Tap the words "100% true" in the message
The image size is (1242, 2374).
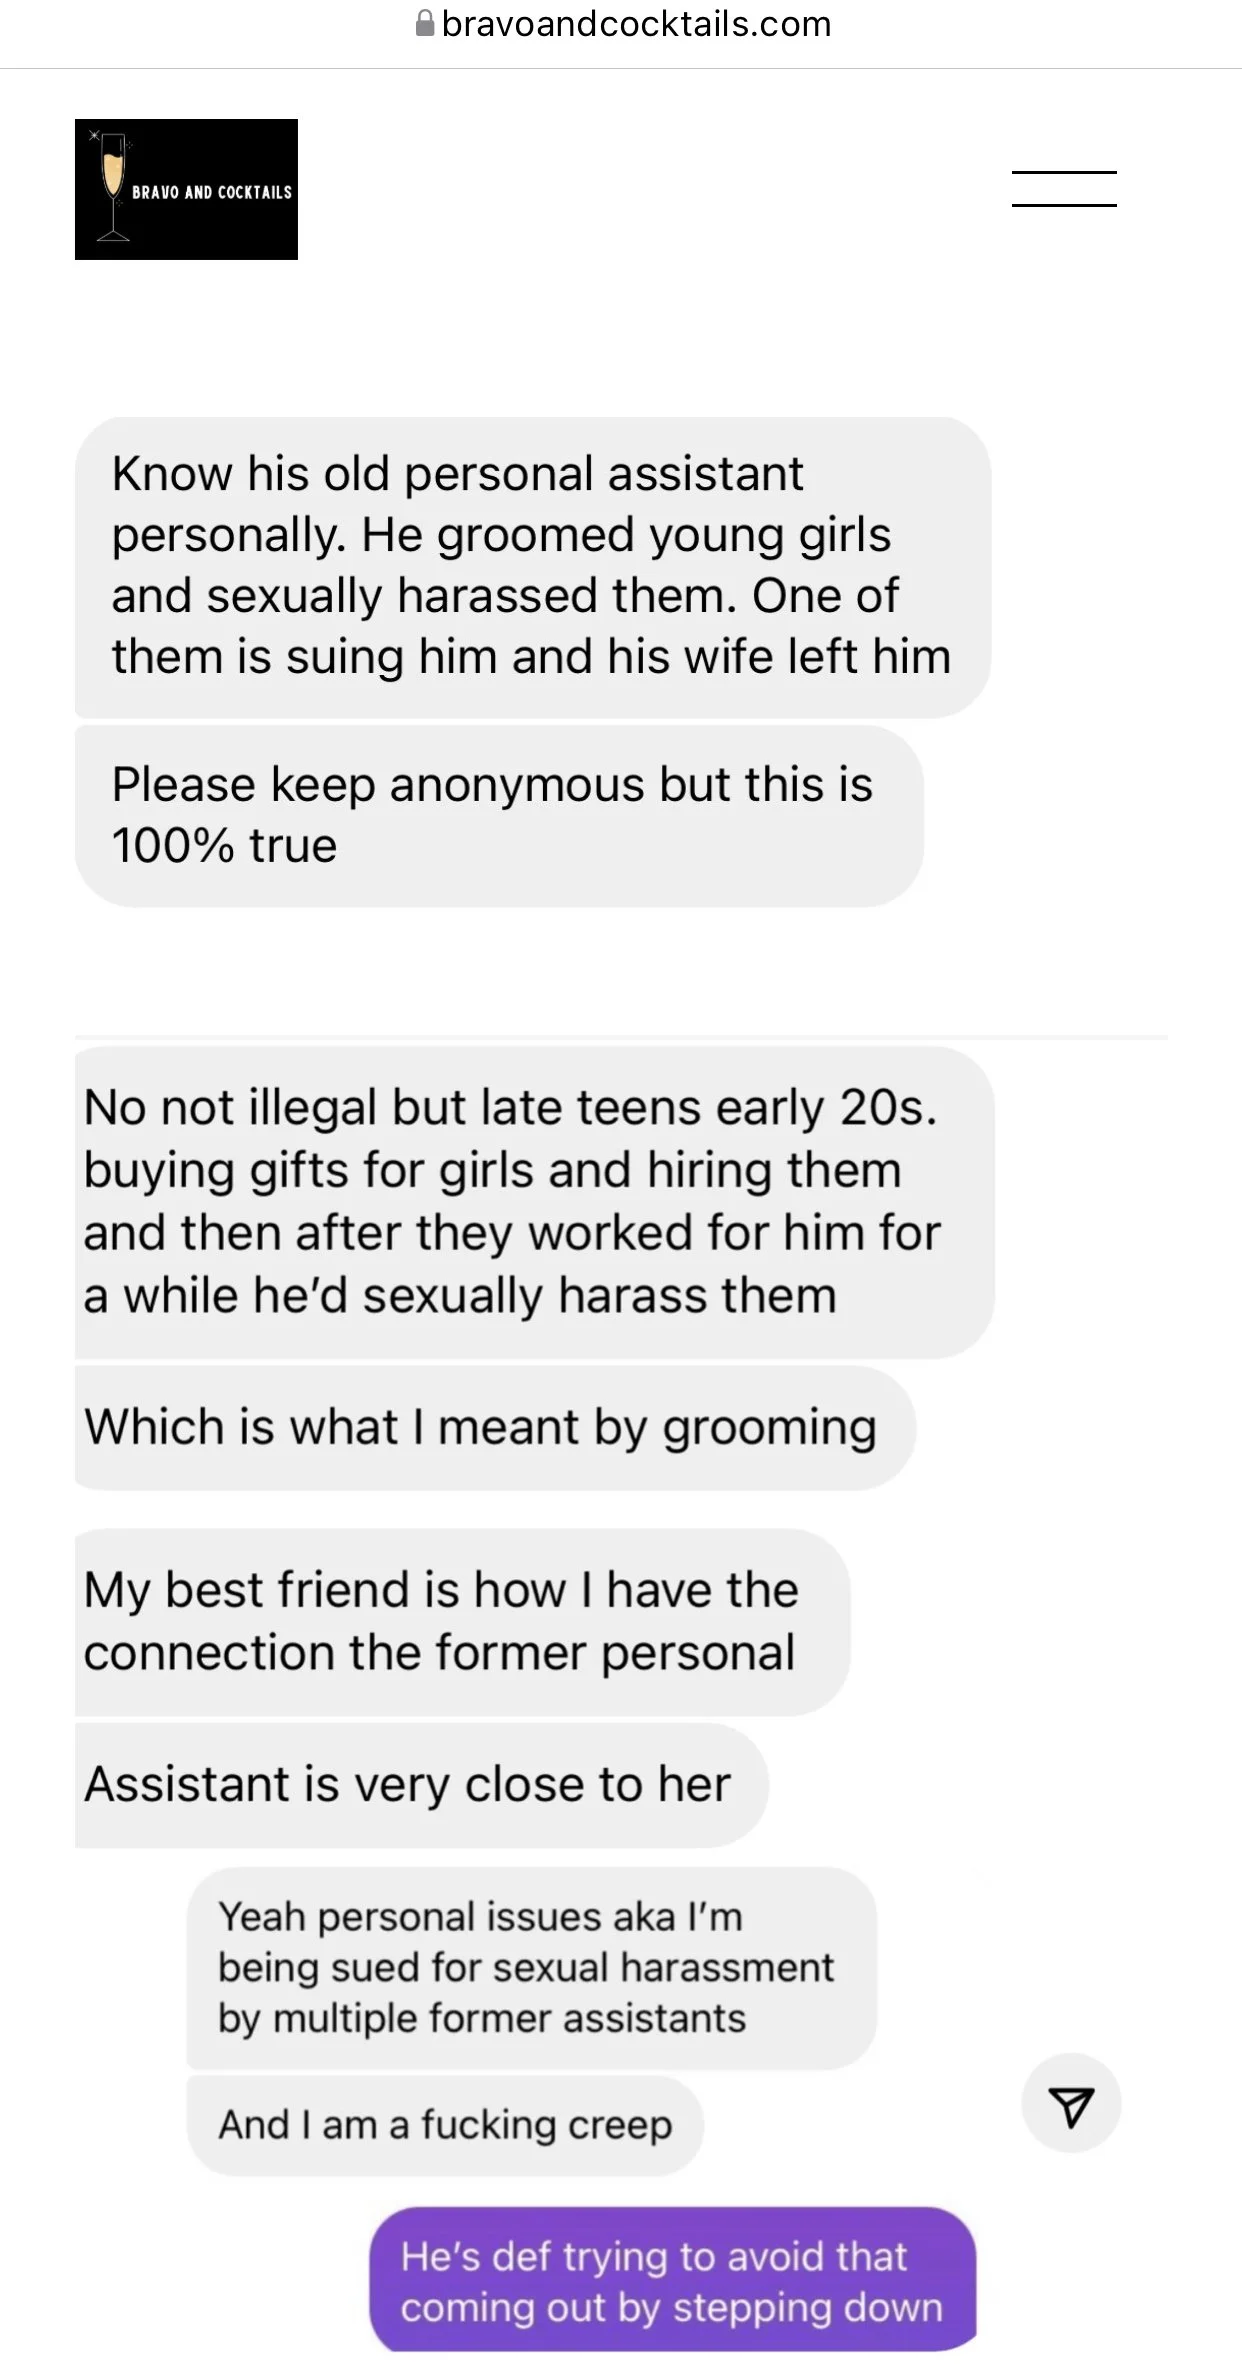[224, 845]
